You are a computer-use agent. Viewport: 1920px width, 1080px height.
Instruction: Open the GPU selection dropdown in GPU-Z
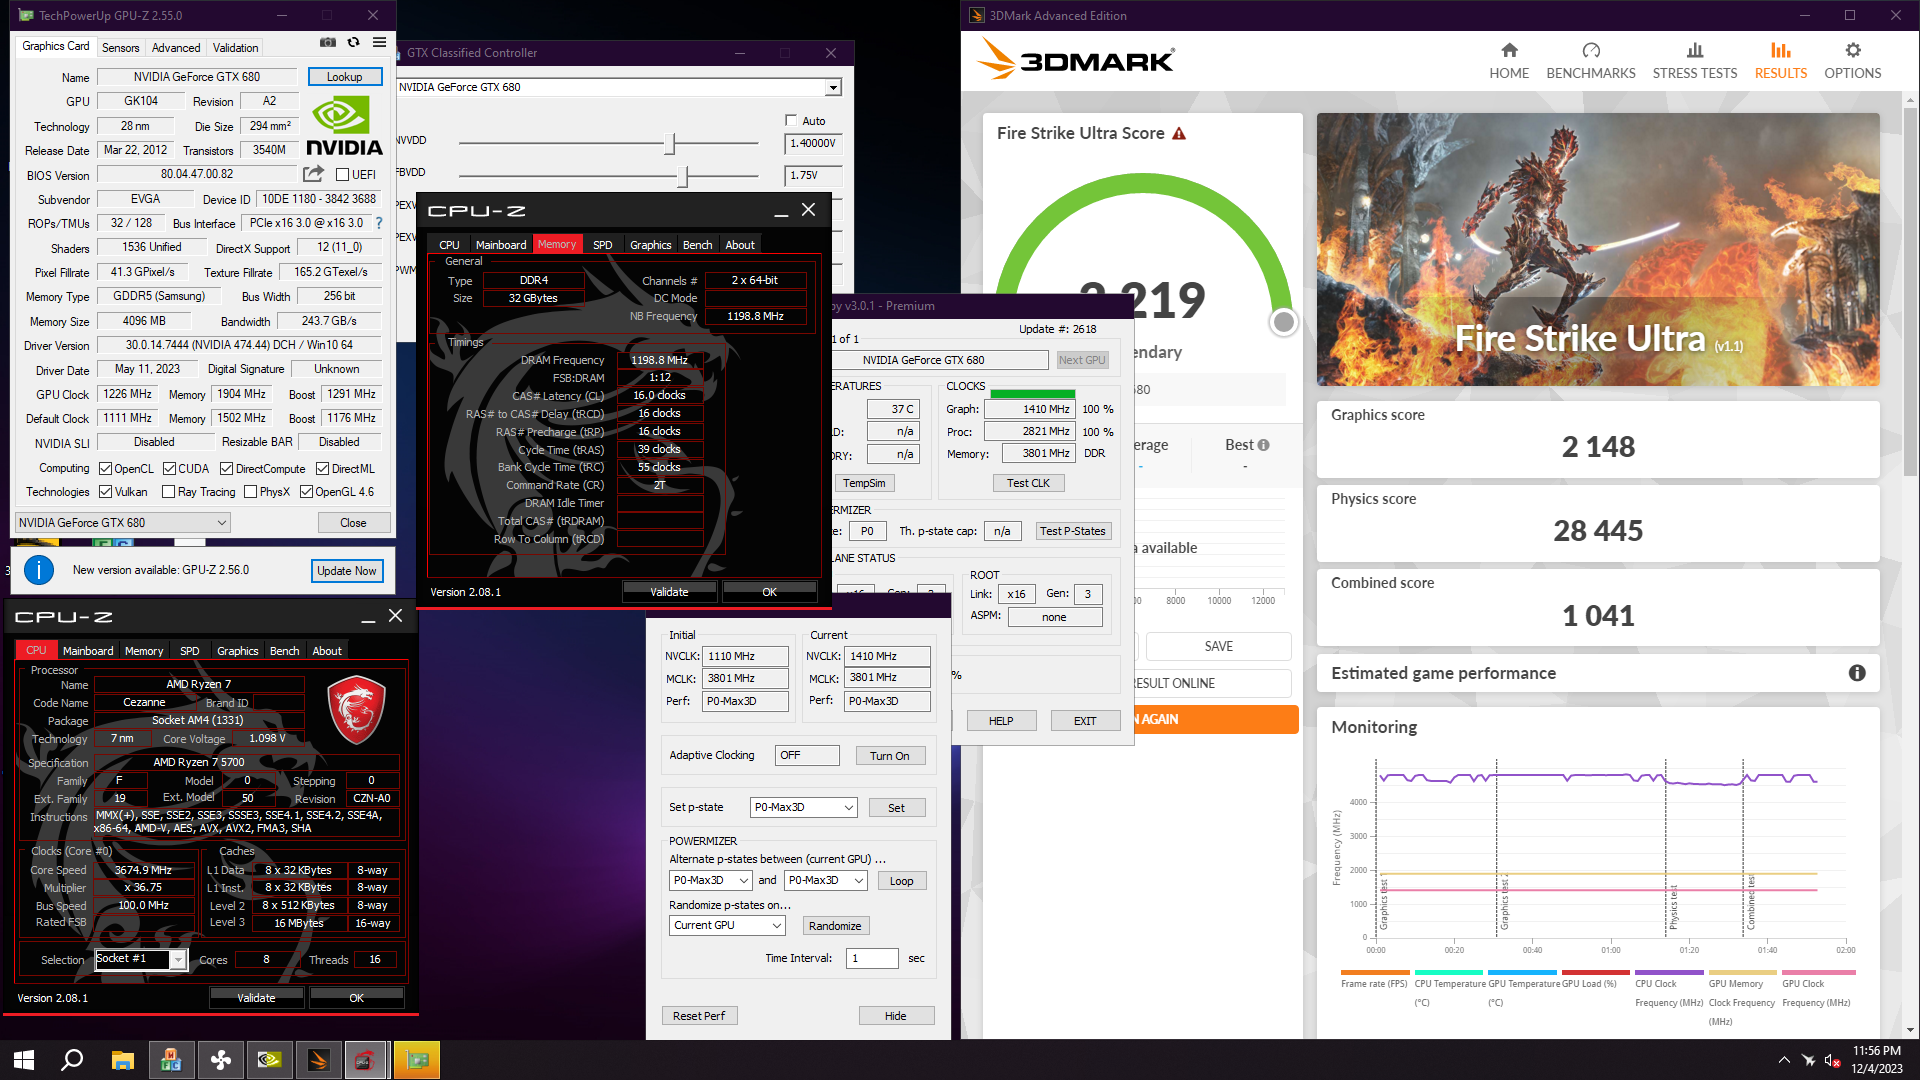tap(123, 522)
